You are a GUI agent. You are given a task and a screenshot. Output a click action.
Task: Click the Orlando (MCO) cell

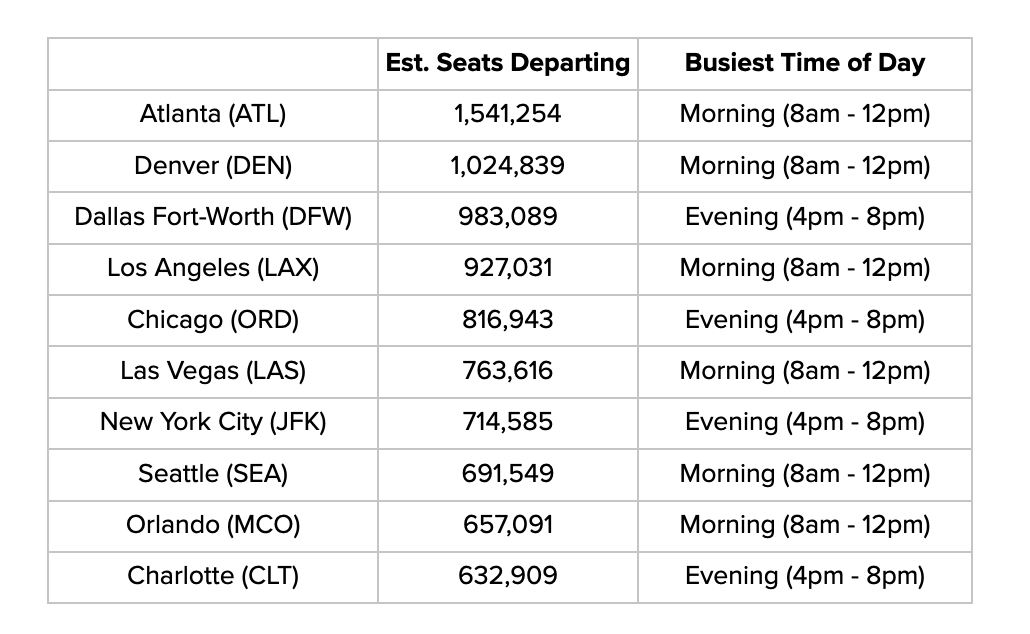(213, 525)
